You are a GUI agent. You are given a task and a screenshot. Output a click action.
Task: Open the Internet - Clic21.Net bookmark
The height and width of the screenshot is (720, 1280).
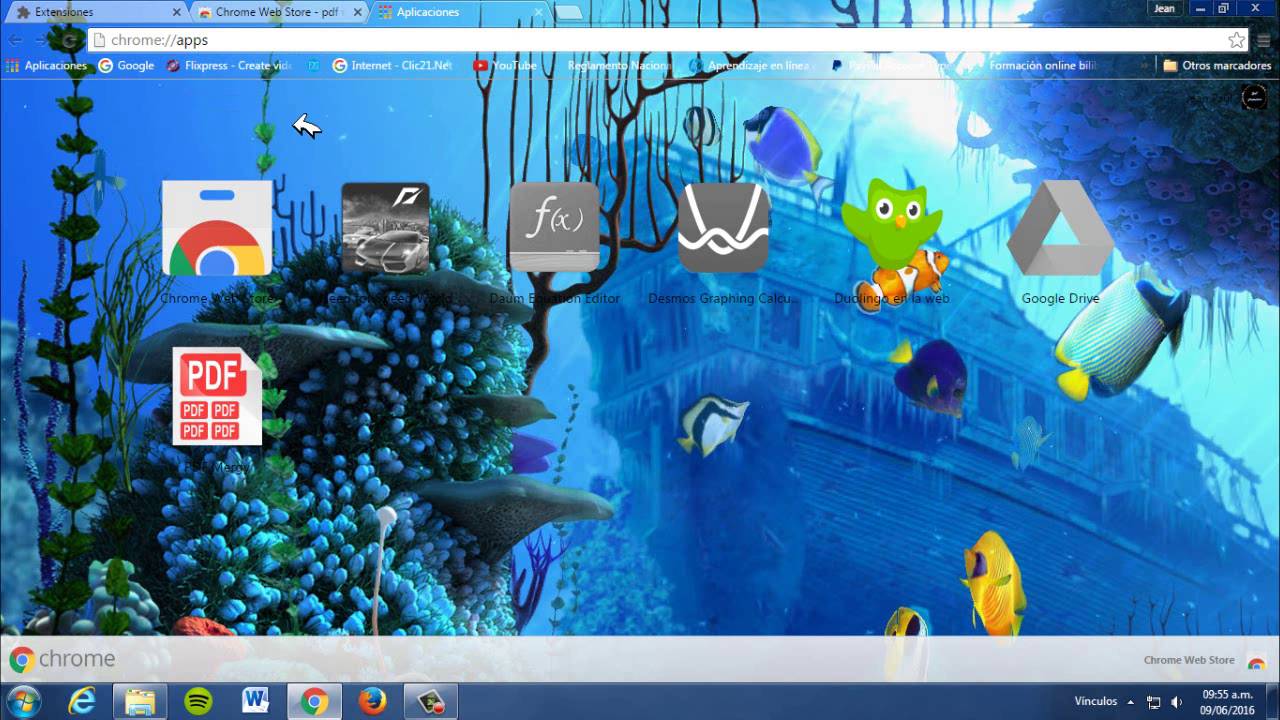(x=393, y=65)
